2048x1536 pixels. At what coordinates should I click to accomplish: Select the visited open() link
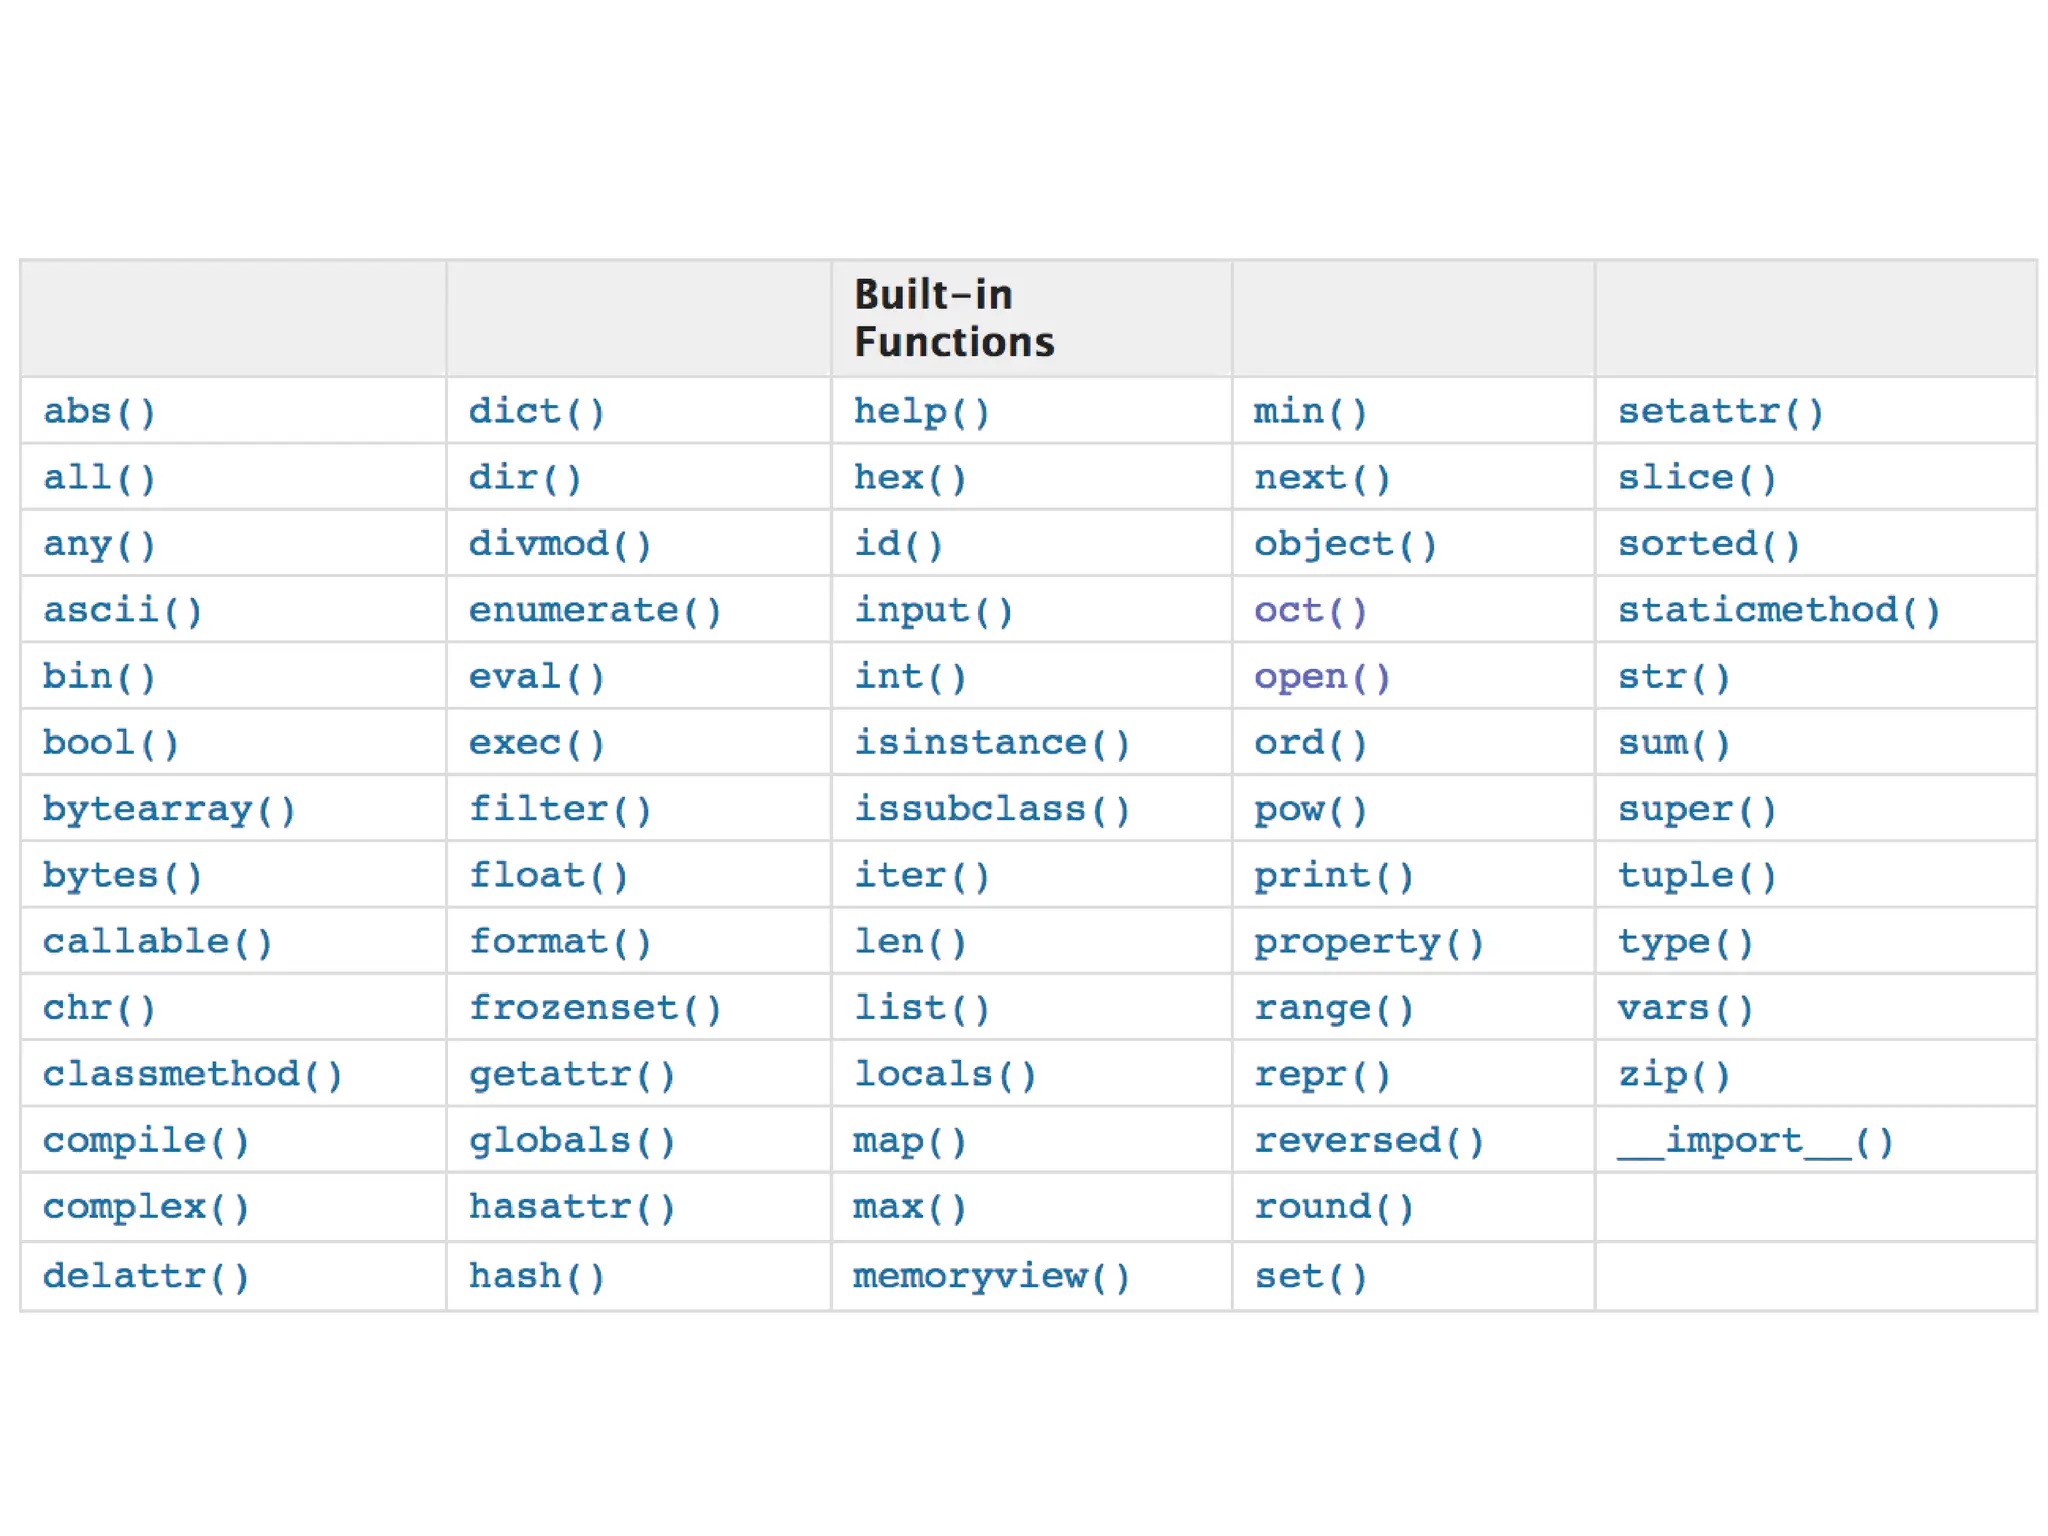pos(1322,678)
